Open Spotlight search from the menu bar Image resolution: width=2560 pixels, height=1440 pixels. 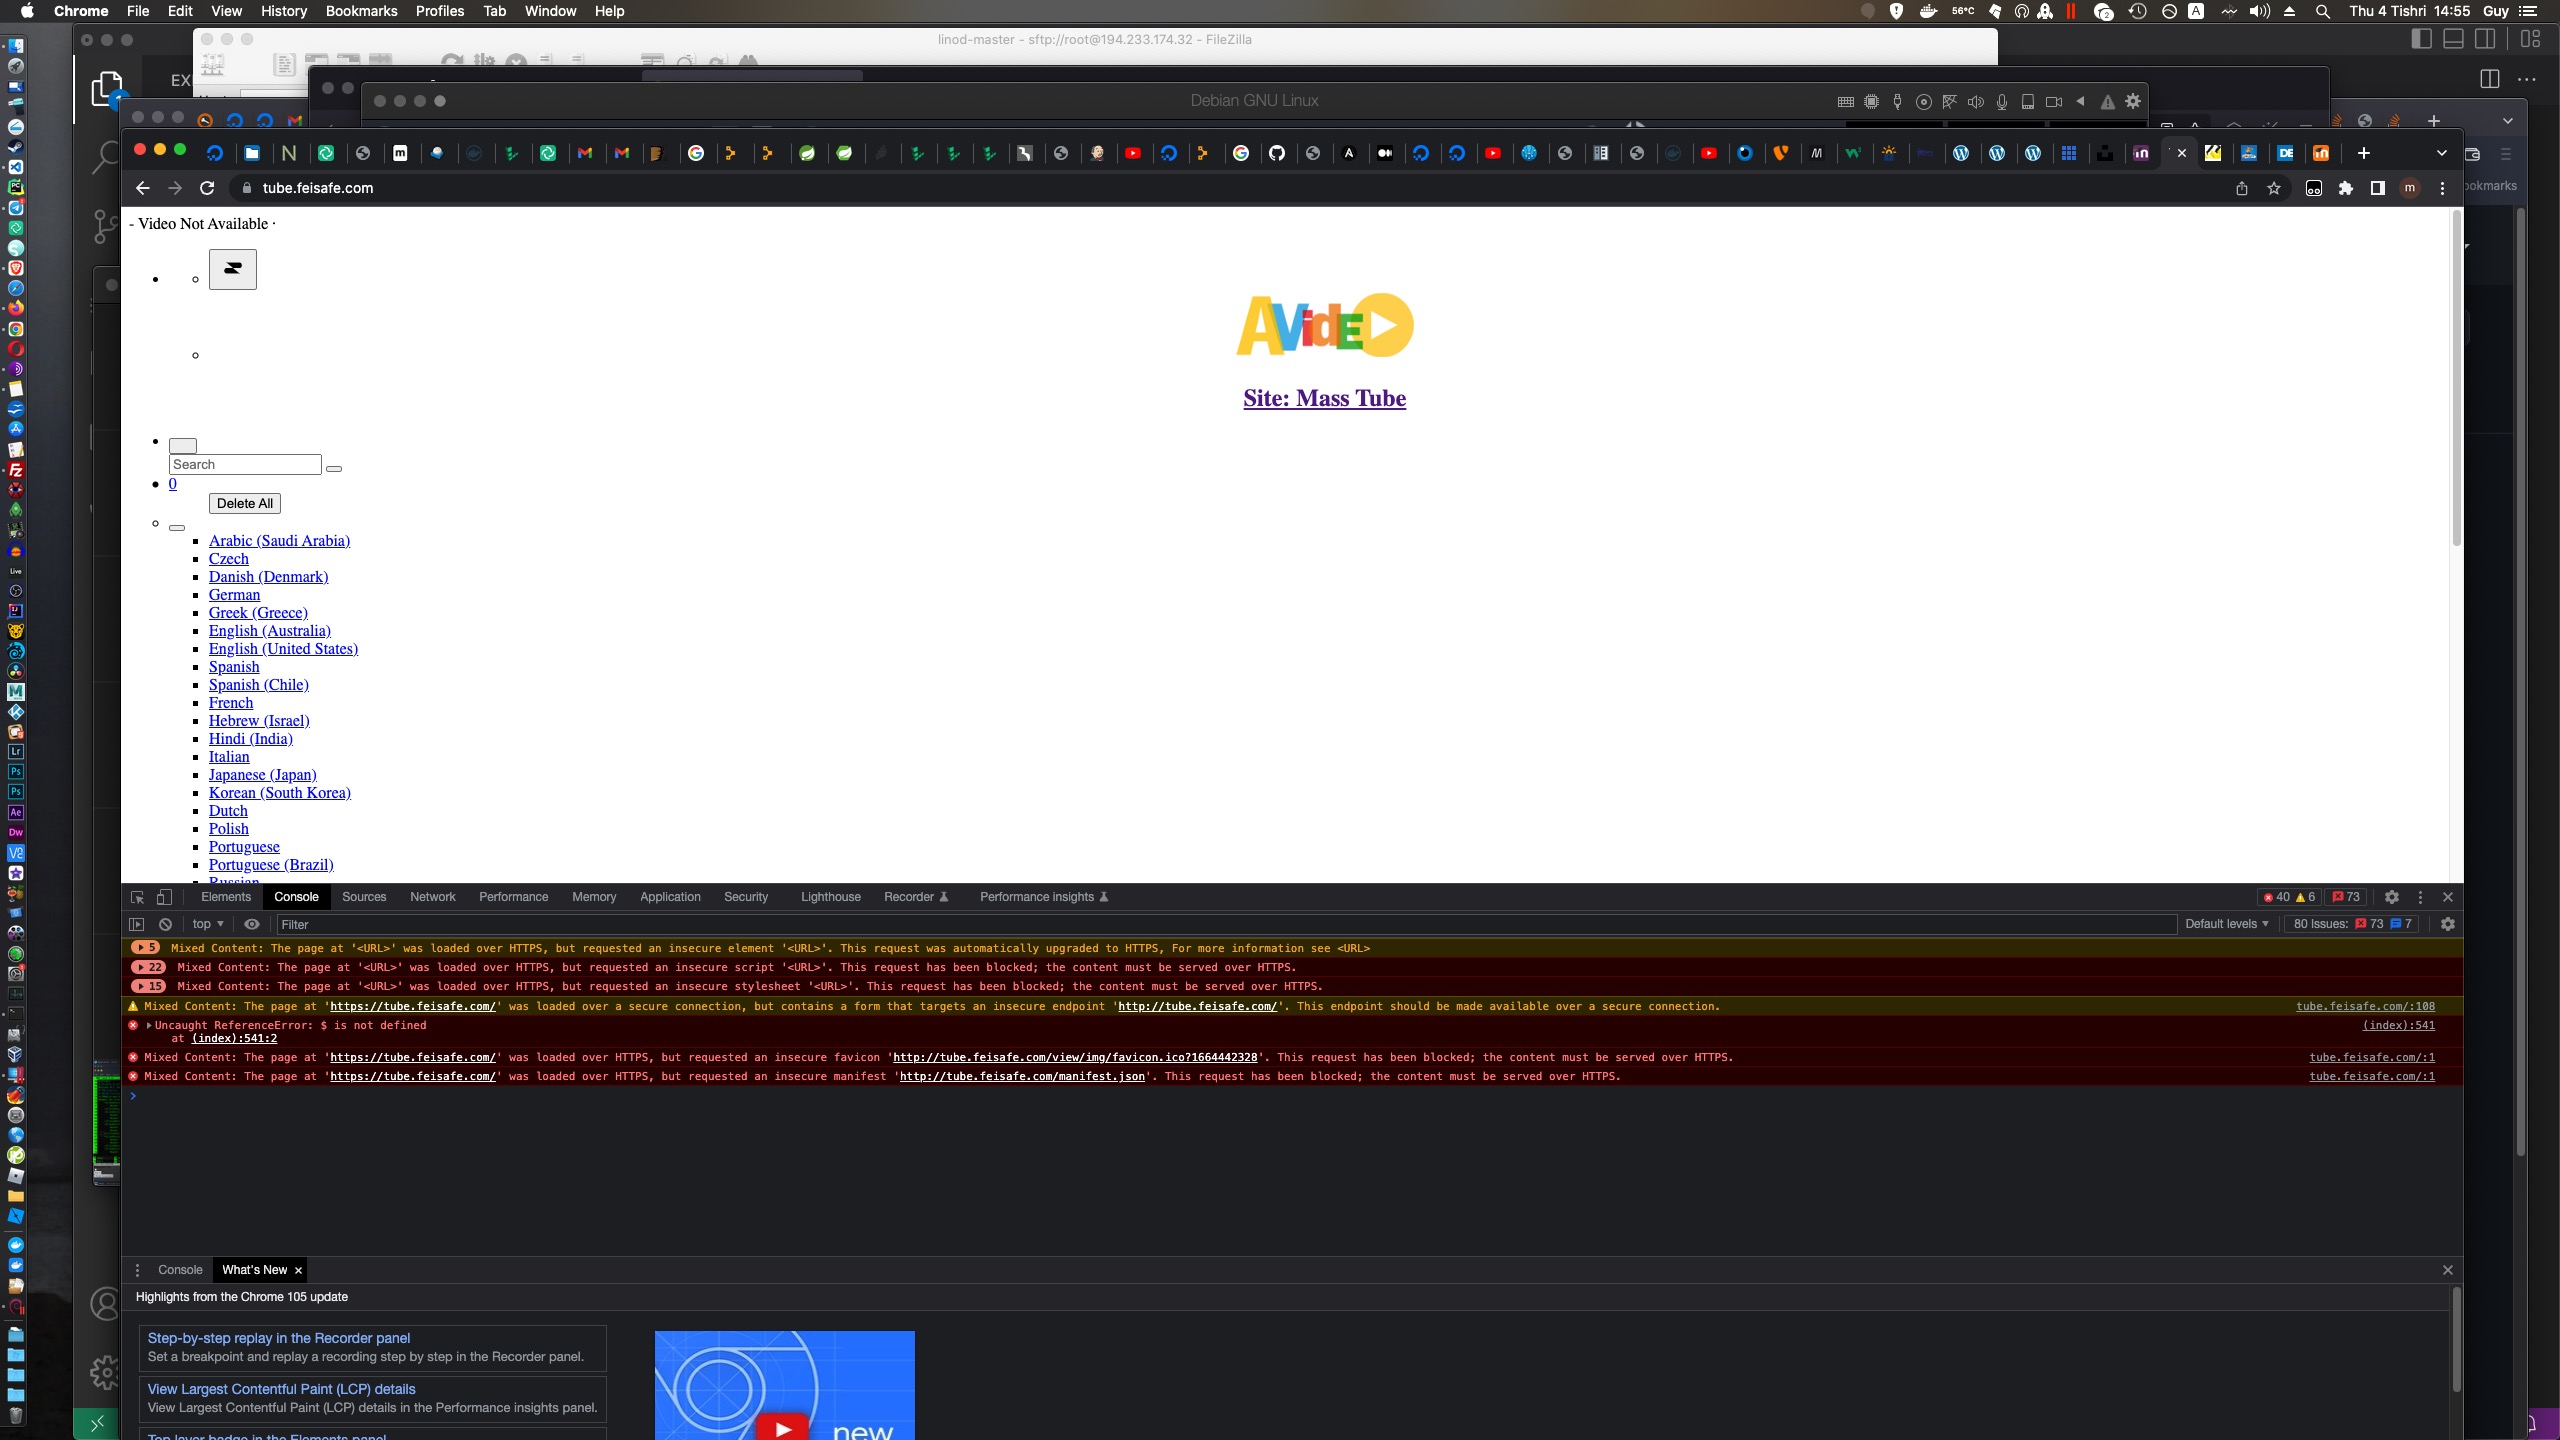point(2322,11)
